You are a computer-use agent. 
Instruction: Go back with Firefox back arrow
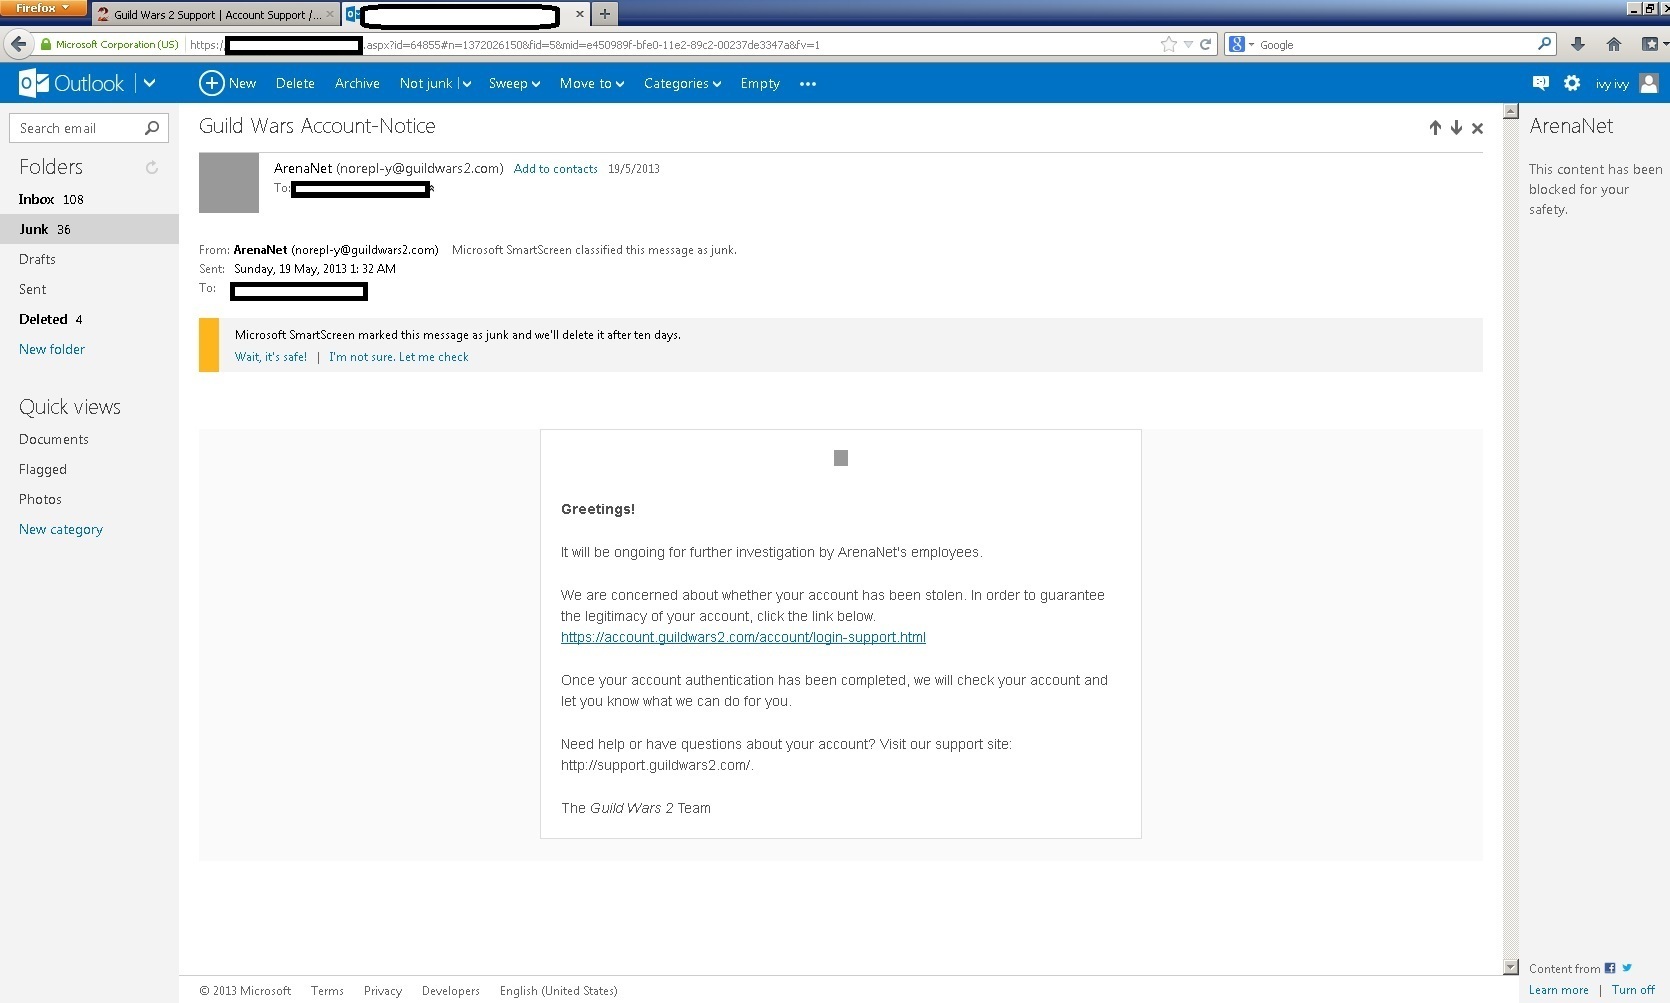[x=18, y=44]
